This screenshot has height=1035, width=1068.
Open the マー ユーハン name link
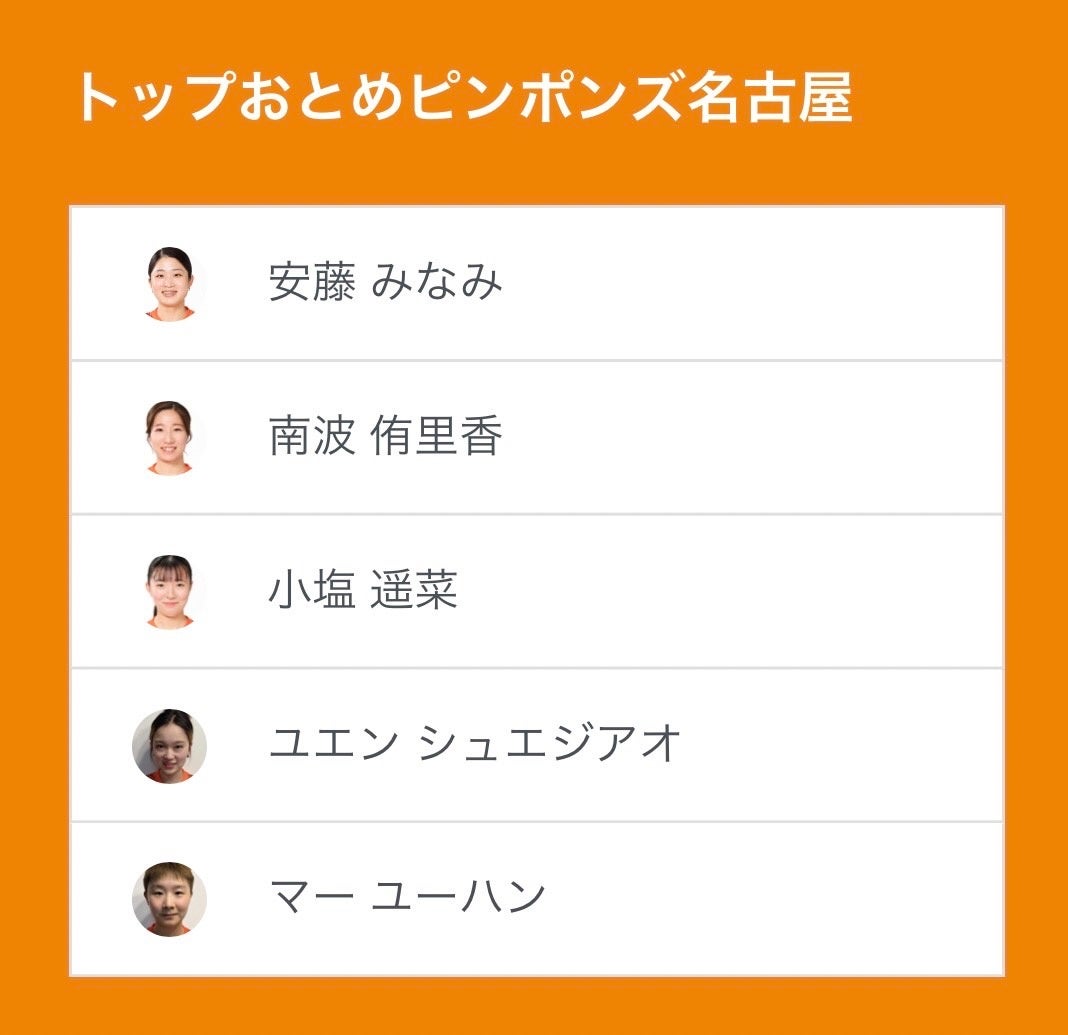tap(407, 895)
